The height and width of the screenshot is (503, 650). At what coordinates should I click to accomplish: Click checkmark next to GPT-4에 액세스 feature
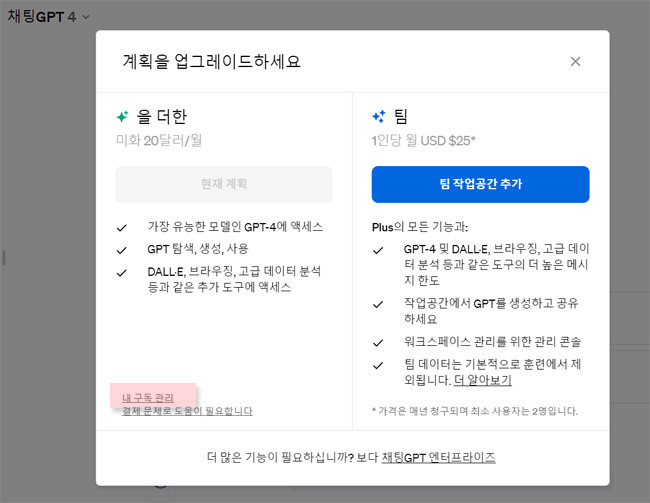click(x=121, y=228)
